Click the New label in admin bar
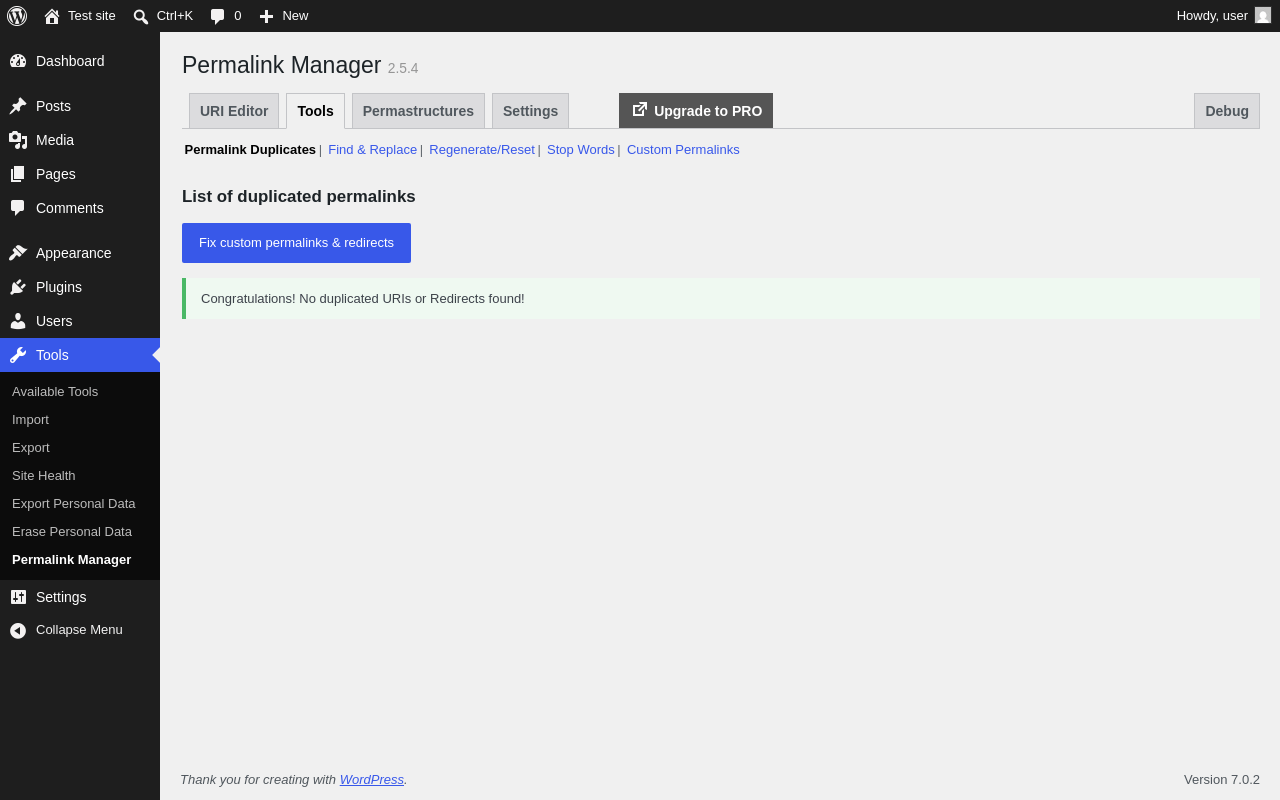The width and height of the screenshot is (1280, 800). pos(295,16)
